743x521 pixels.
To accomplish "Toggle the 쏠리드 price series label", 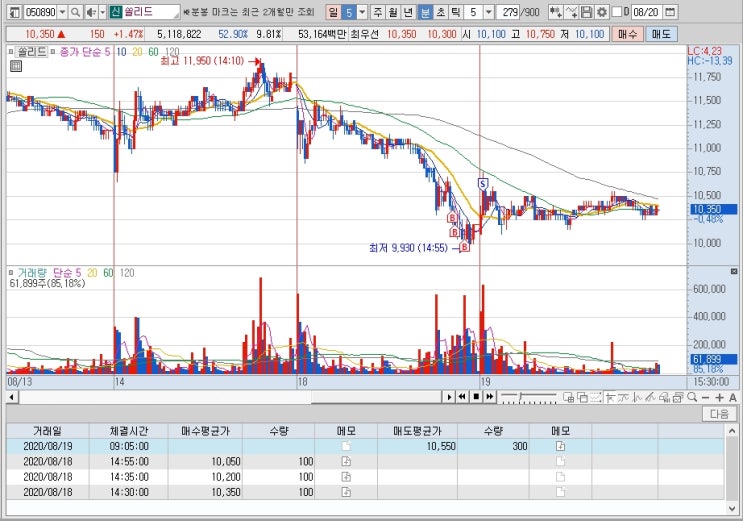I will pos(32,52).
